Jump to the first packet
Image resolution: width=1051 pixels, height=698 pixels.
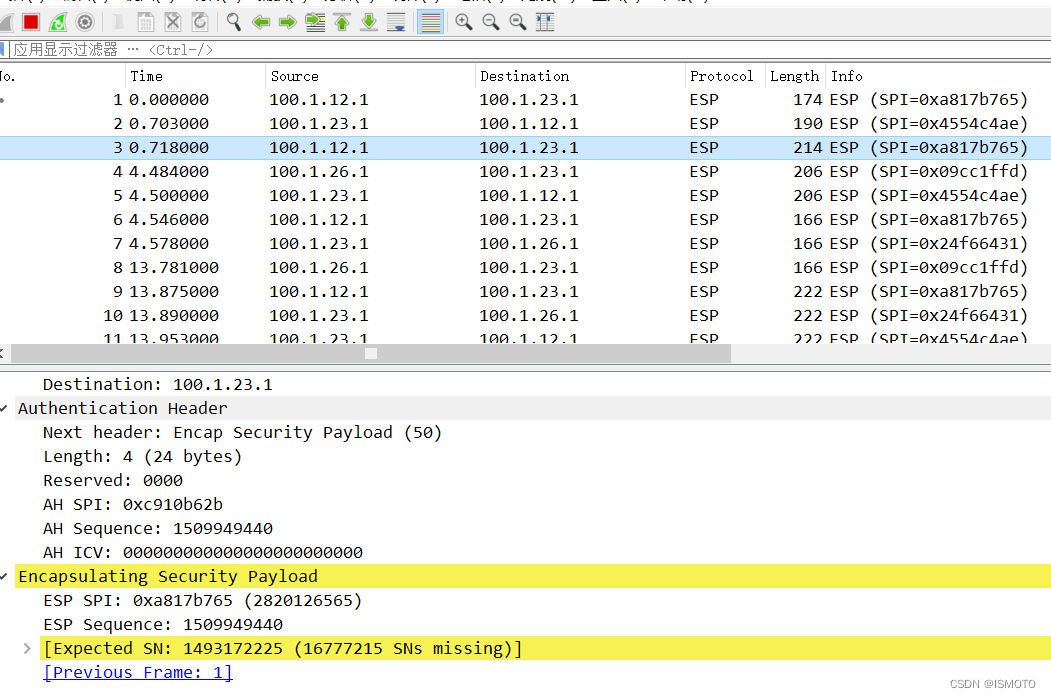point(341,21)
